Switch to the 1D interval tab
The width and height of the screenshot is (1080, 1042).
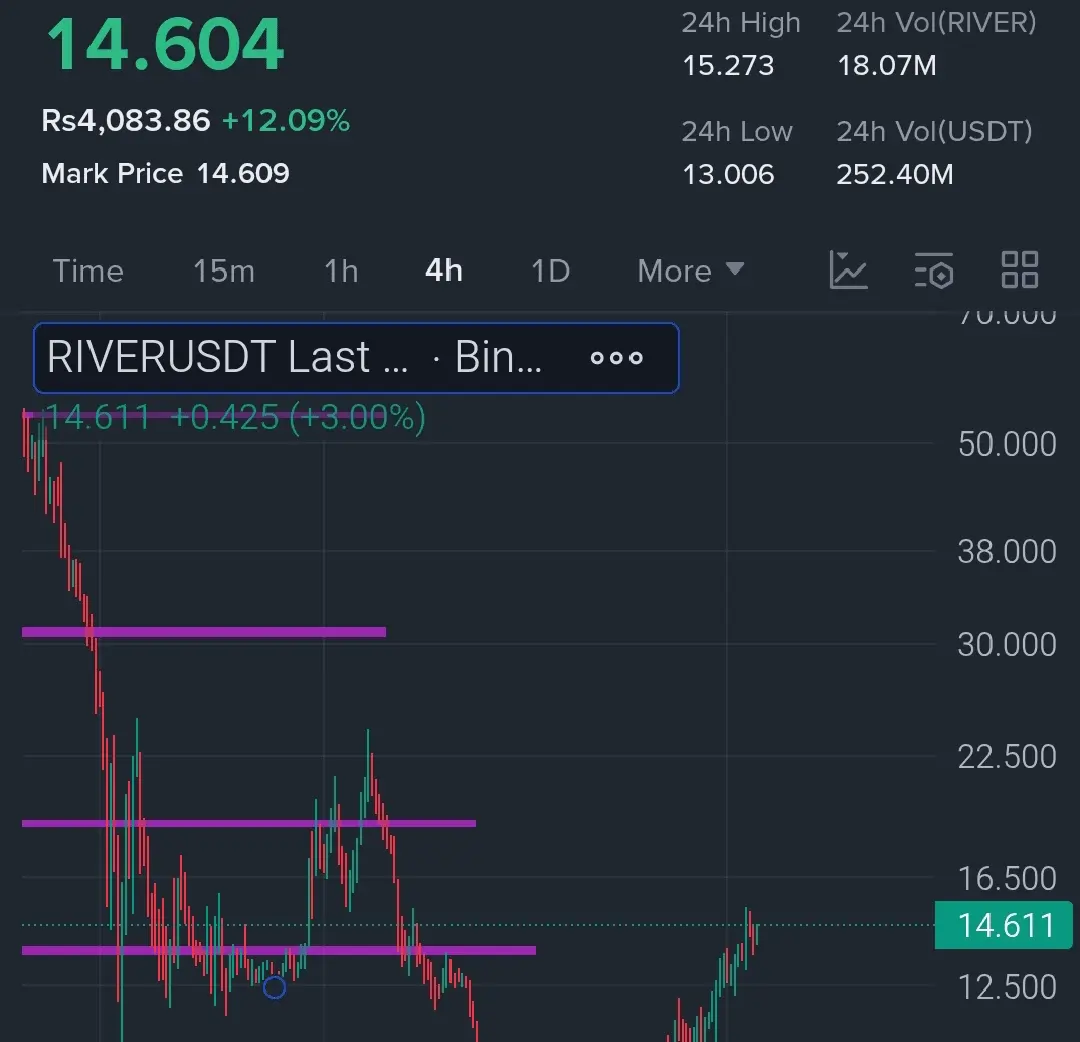[550, 271]
